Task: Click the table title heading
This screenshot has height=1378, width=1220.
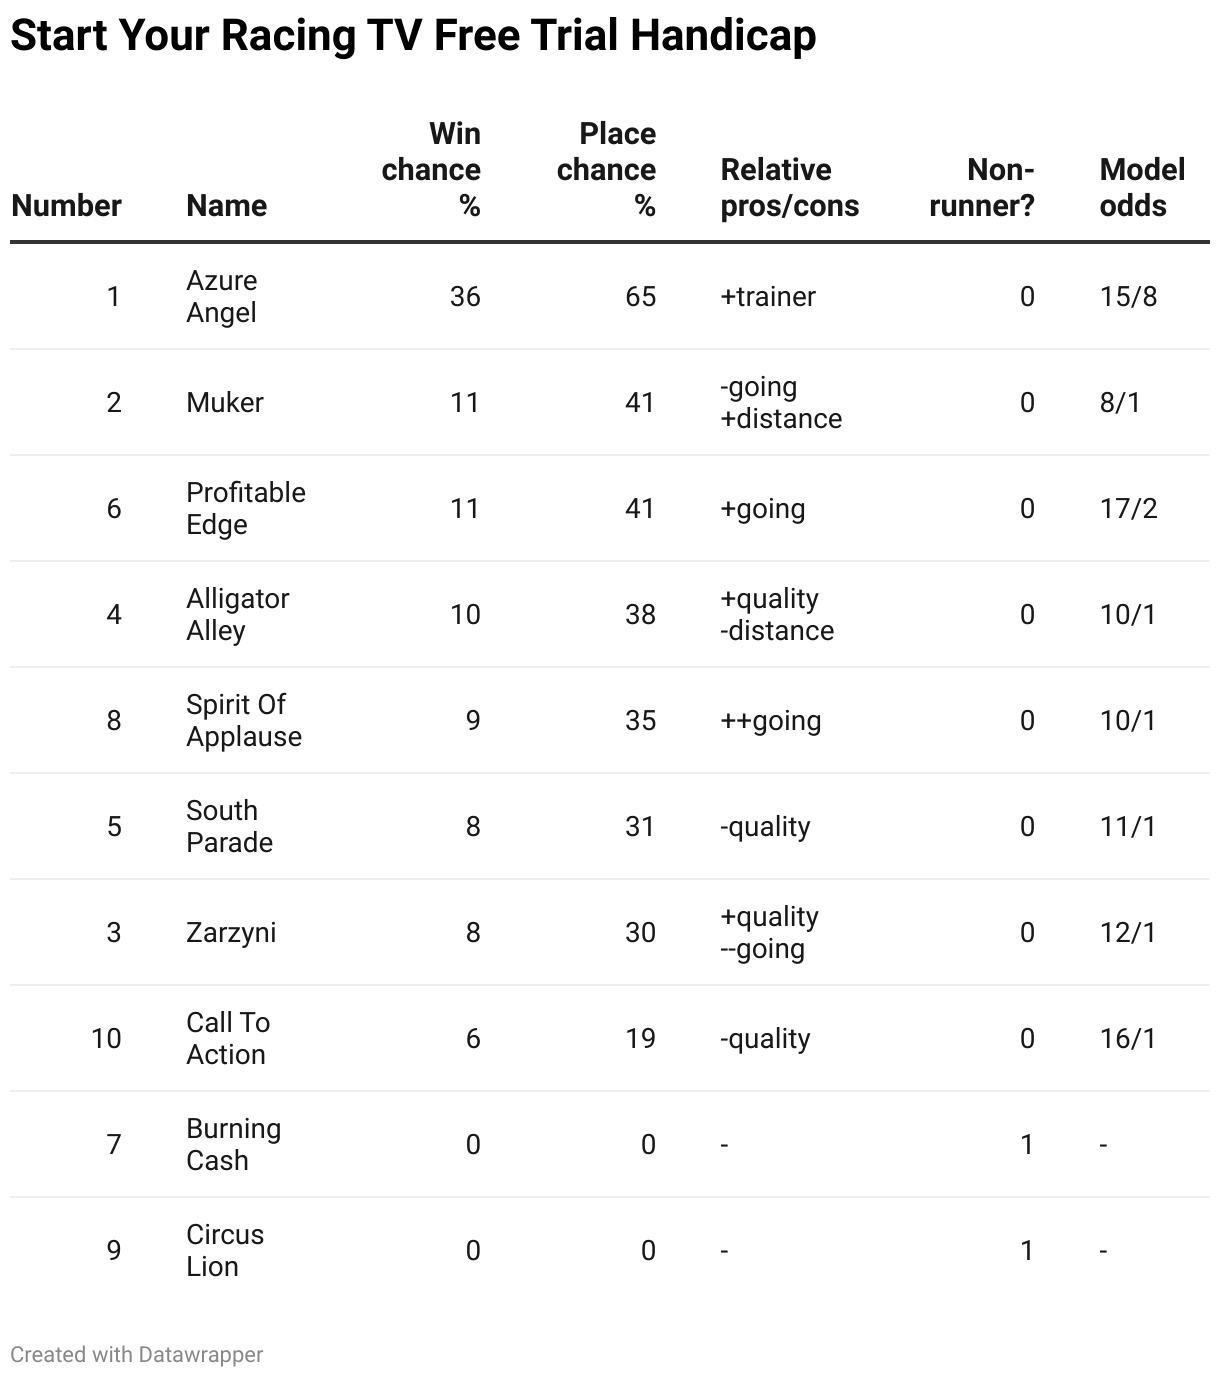Action: [413, 35]
